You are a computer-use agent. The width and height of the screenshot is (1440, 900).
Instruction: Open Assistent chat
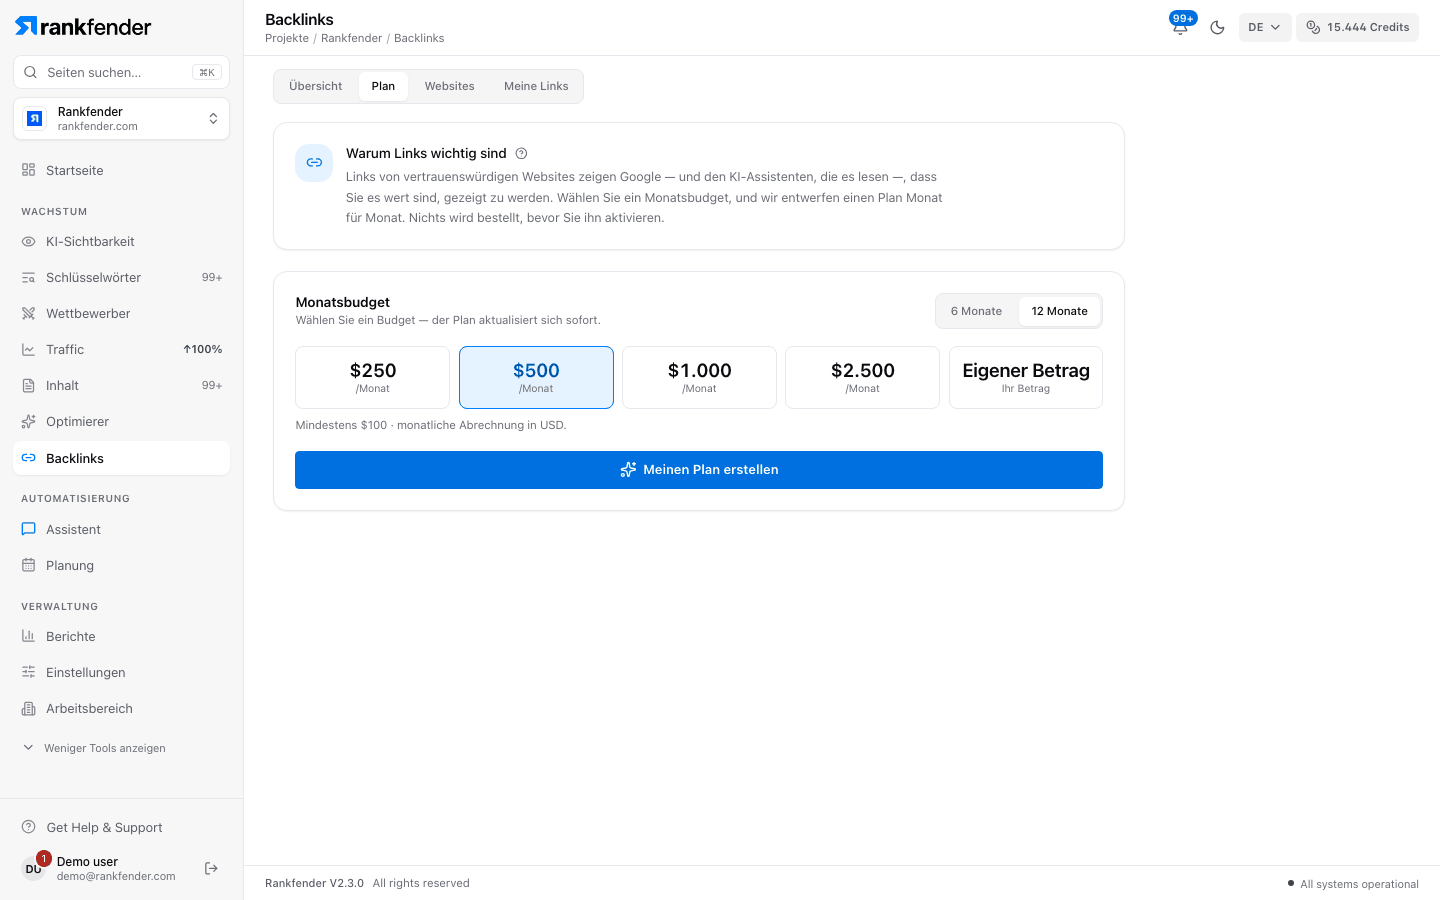[x=121, y=529]
